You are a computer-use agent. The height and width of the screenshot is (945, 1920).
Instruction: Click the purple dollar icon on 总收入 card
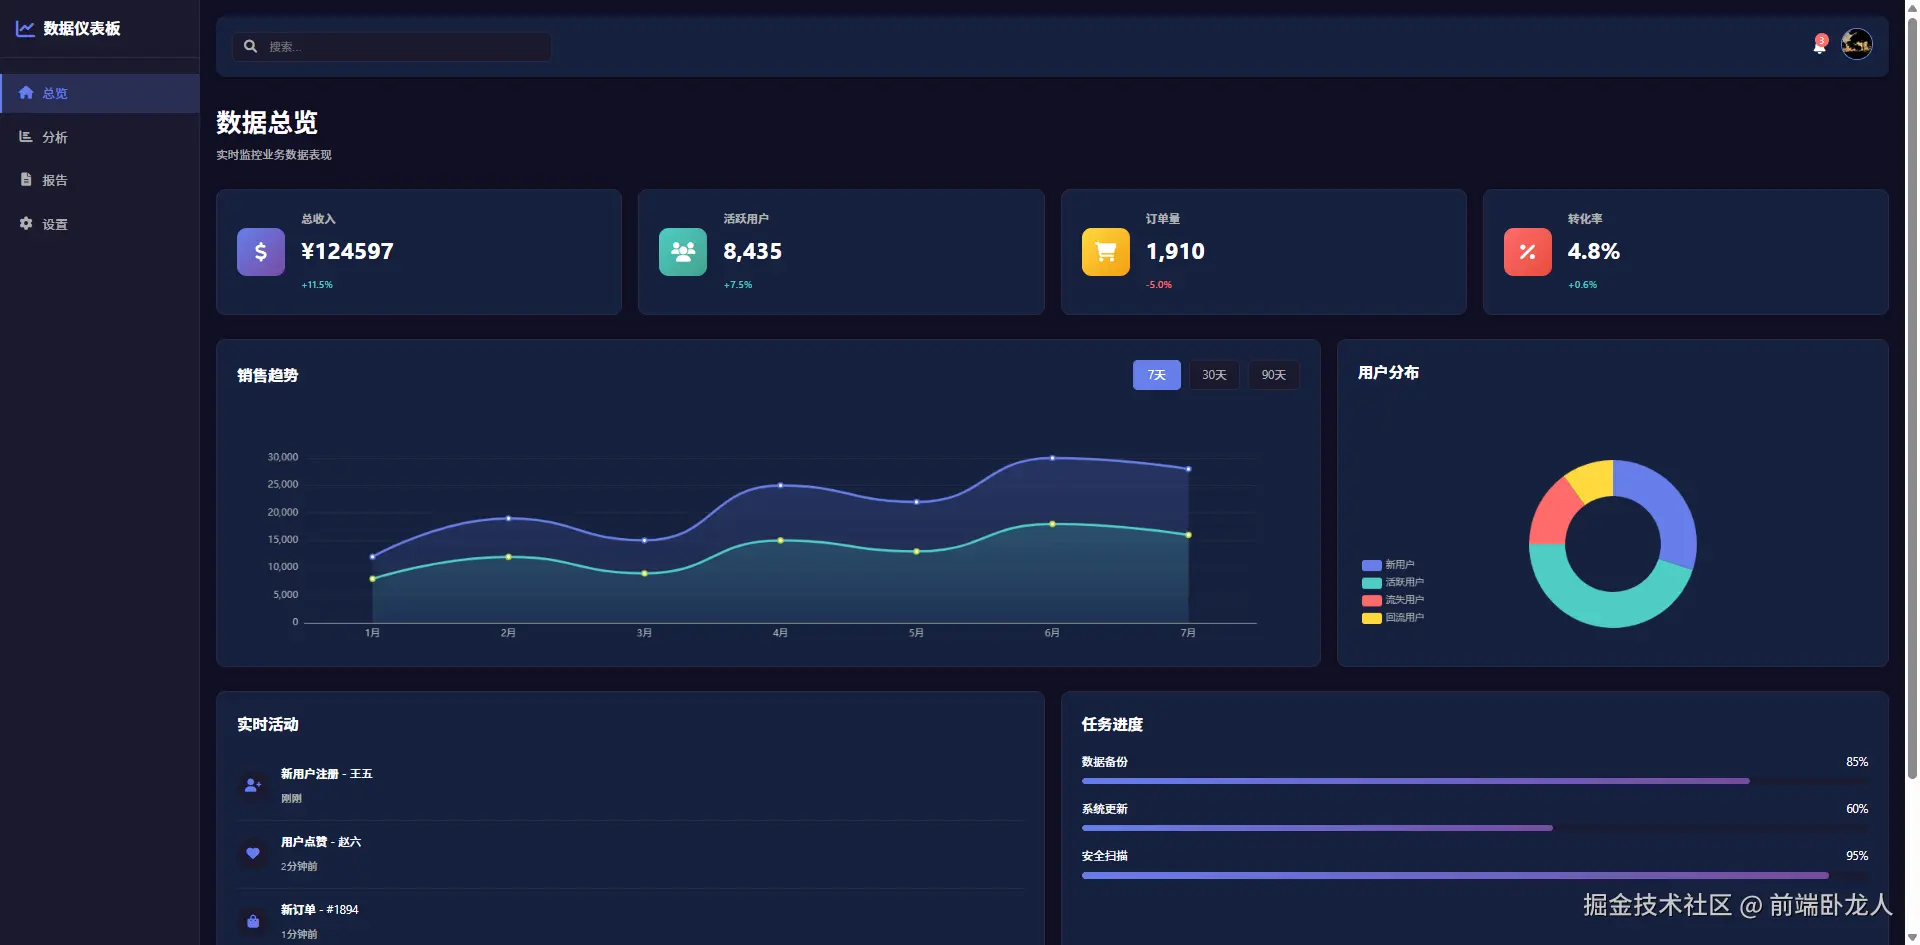click(x=261, y=252)
